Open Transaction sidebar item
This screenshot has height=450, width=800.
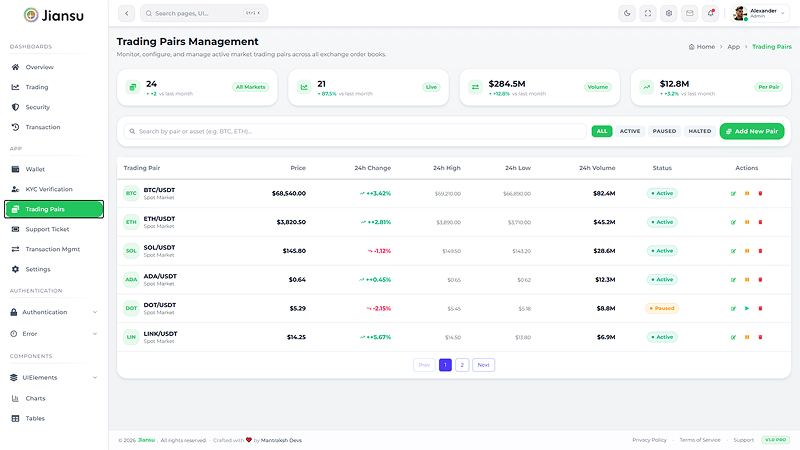[x=54, y=127]
